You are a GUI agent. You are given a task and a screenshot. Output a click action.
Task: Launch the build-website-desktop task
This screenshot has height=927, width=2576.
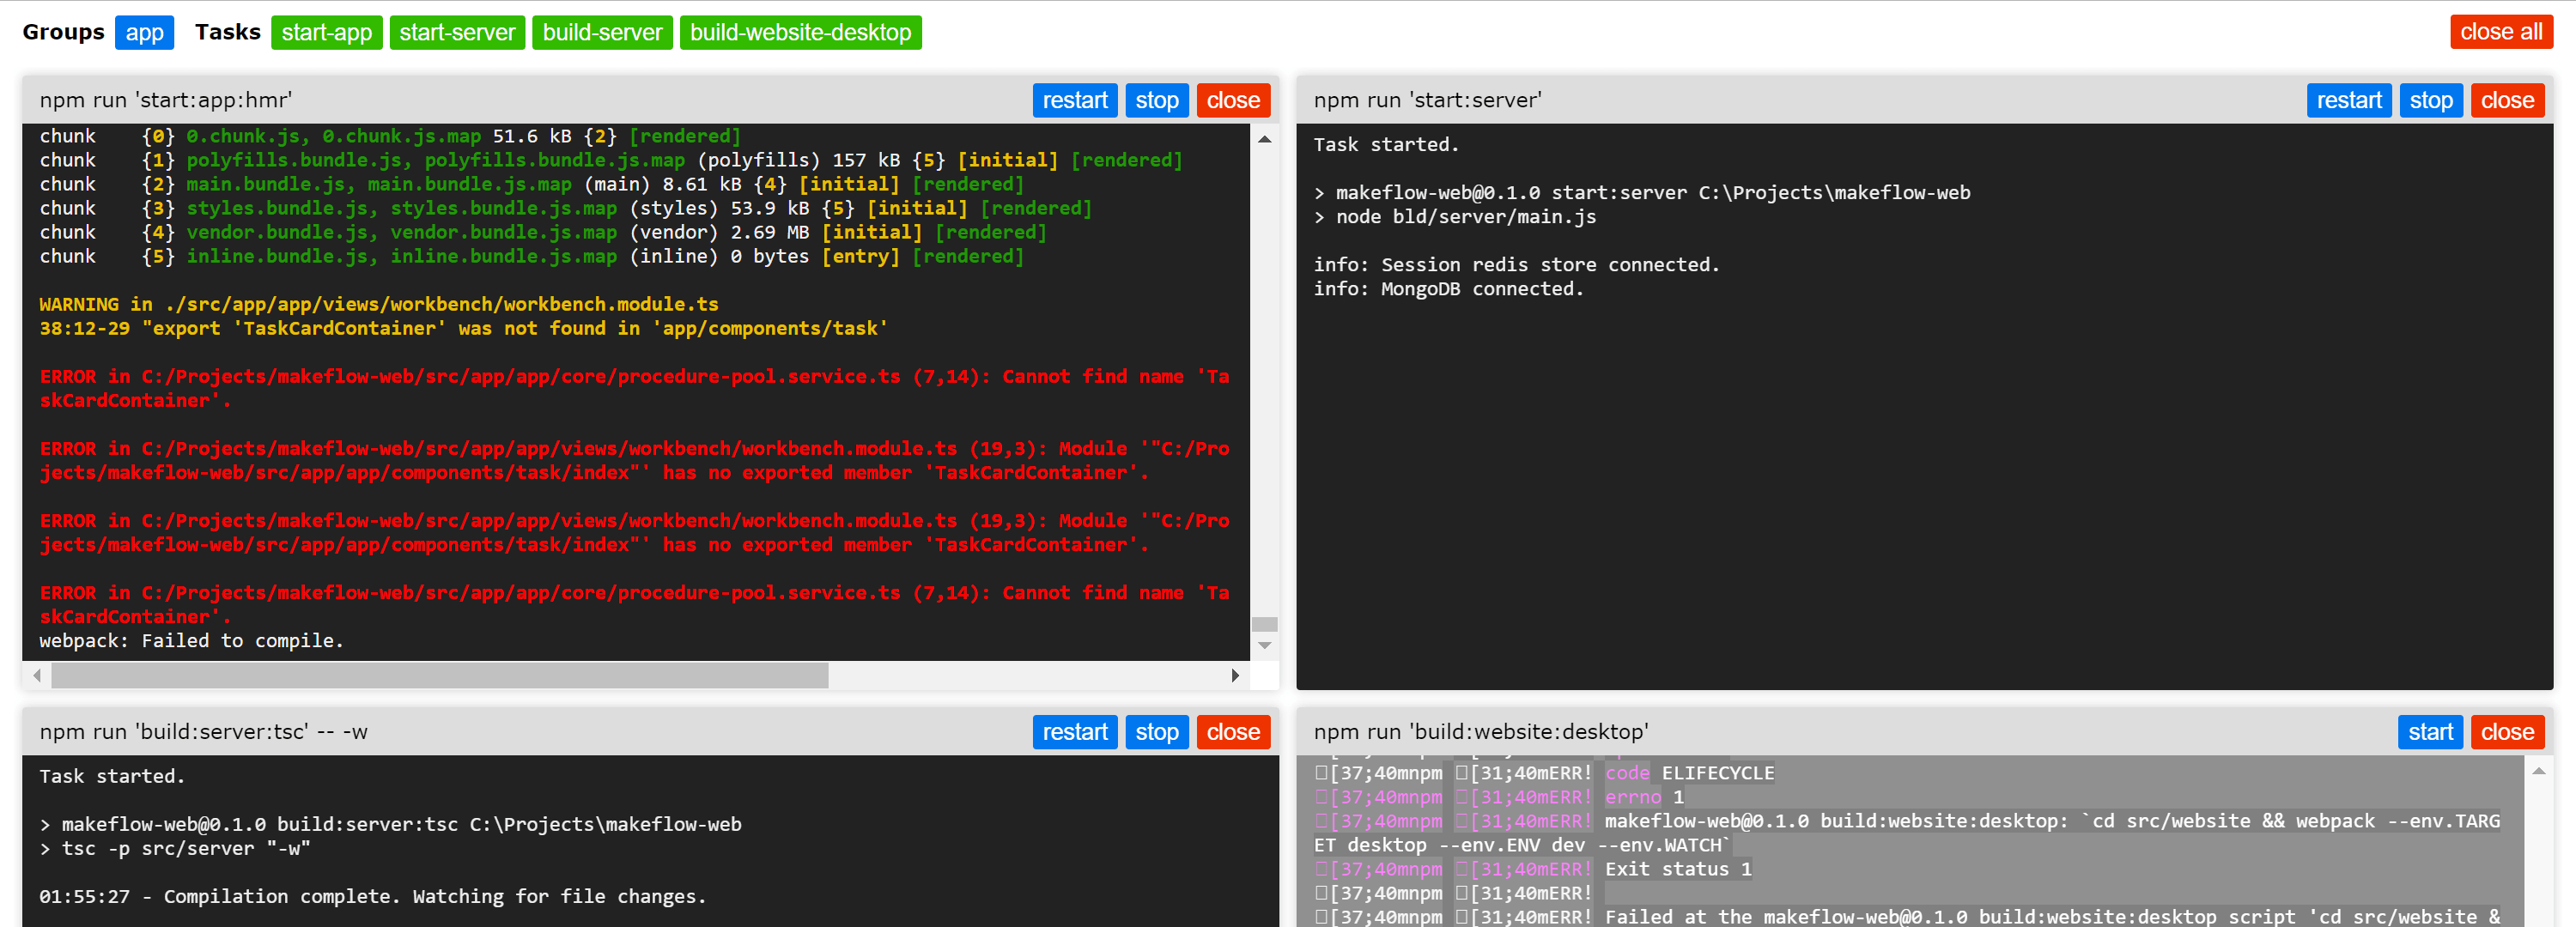[x=800, y=32]
